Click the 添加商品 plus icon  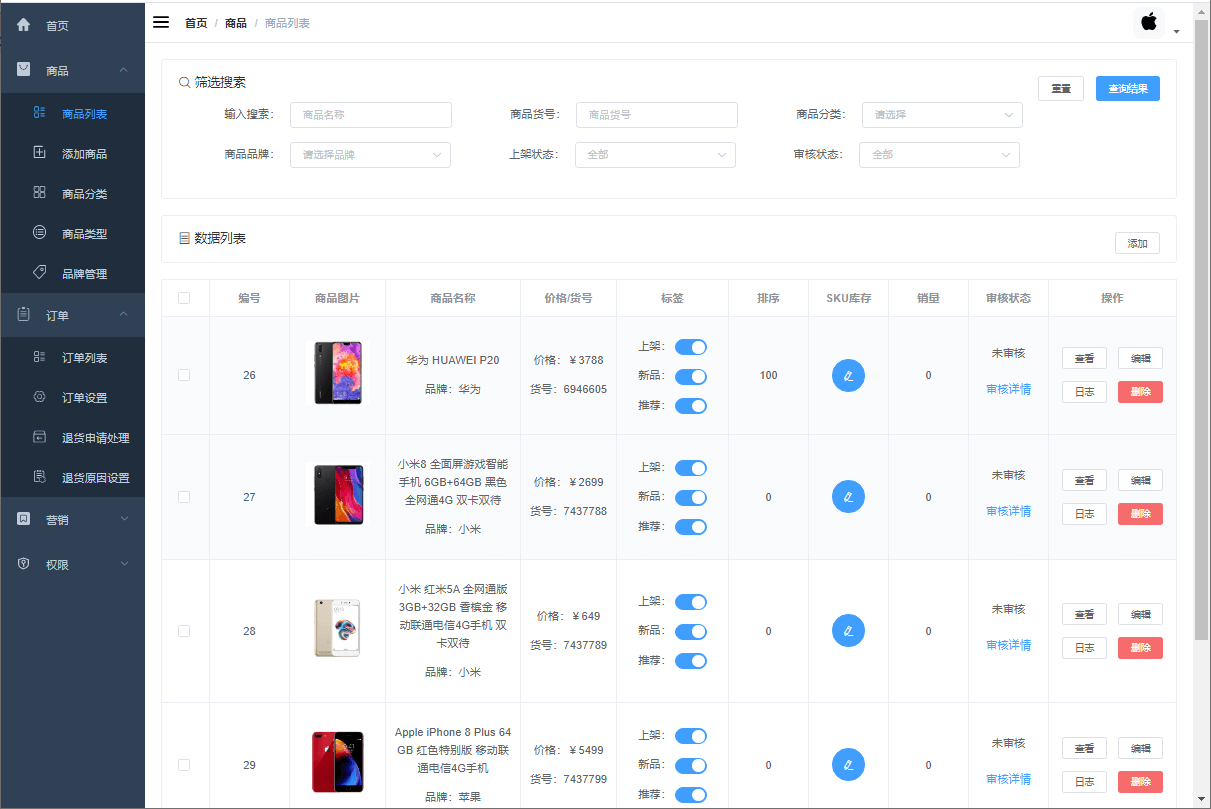[x=40, y=153]
